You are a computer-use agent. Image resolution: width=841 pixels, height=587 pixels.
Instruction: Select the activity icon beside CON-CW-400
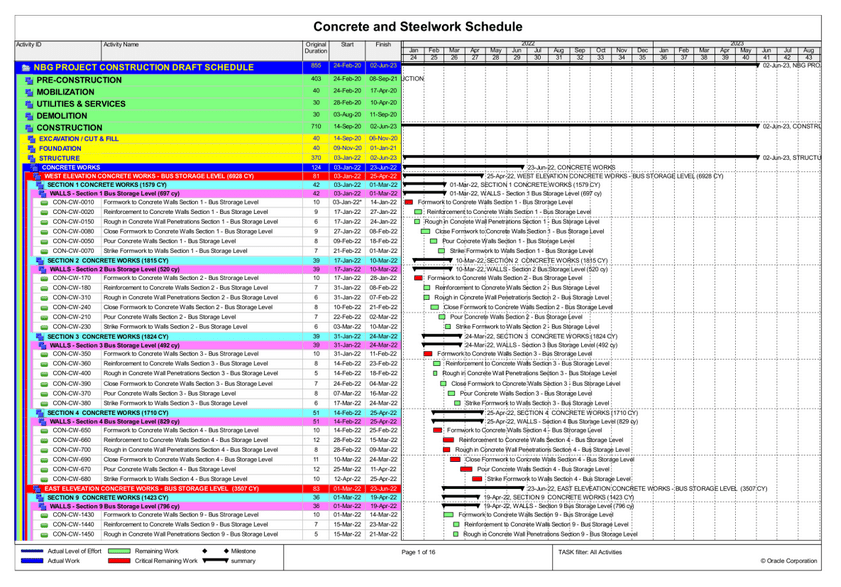[x=45, y=373]
